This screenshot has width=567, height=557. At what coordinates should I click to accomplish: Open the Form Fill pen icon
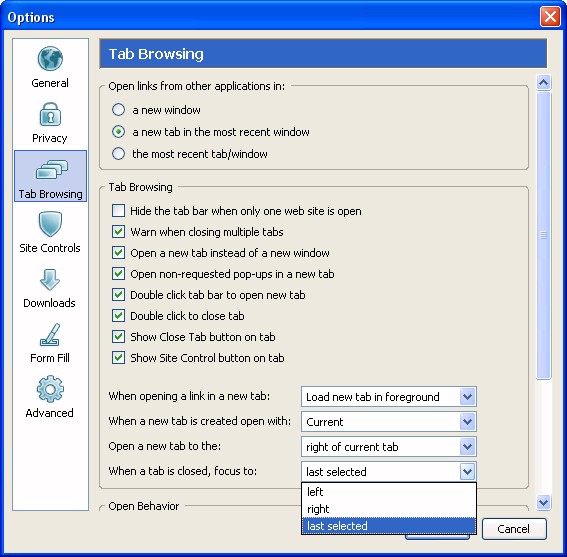50,335
